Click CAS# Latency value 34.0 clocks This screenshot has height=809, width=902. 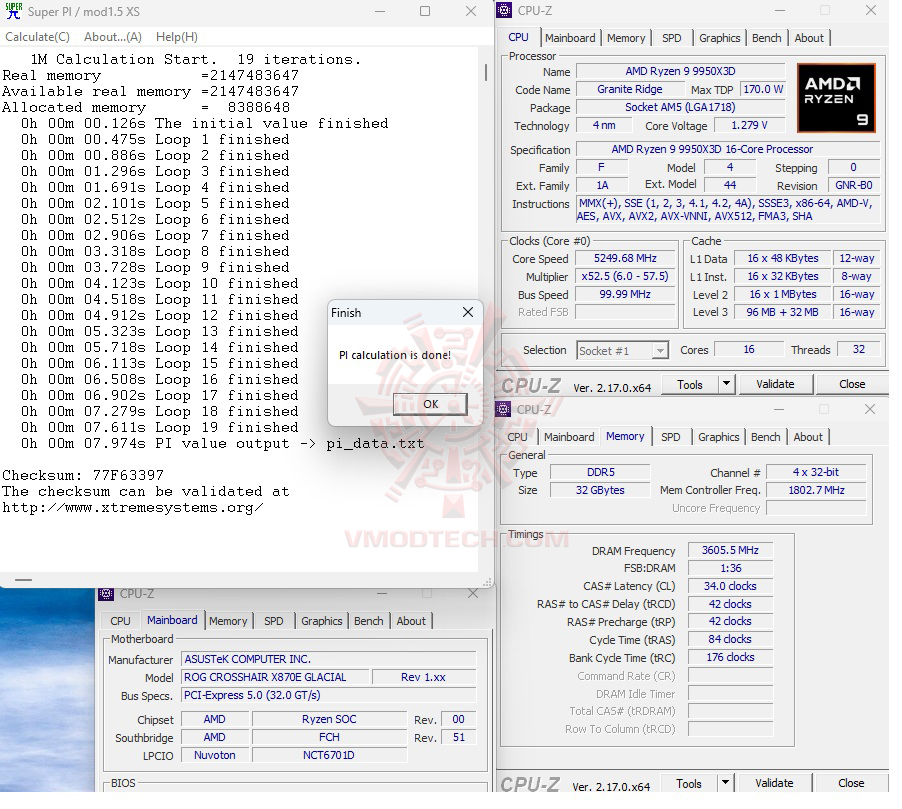coord(730,586)
